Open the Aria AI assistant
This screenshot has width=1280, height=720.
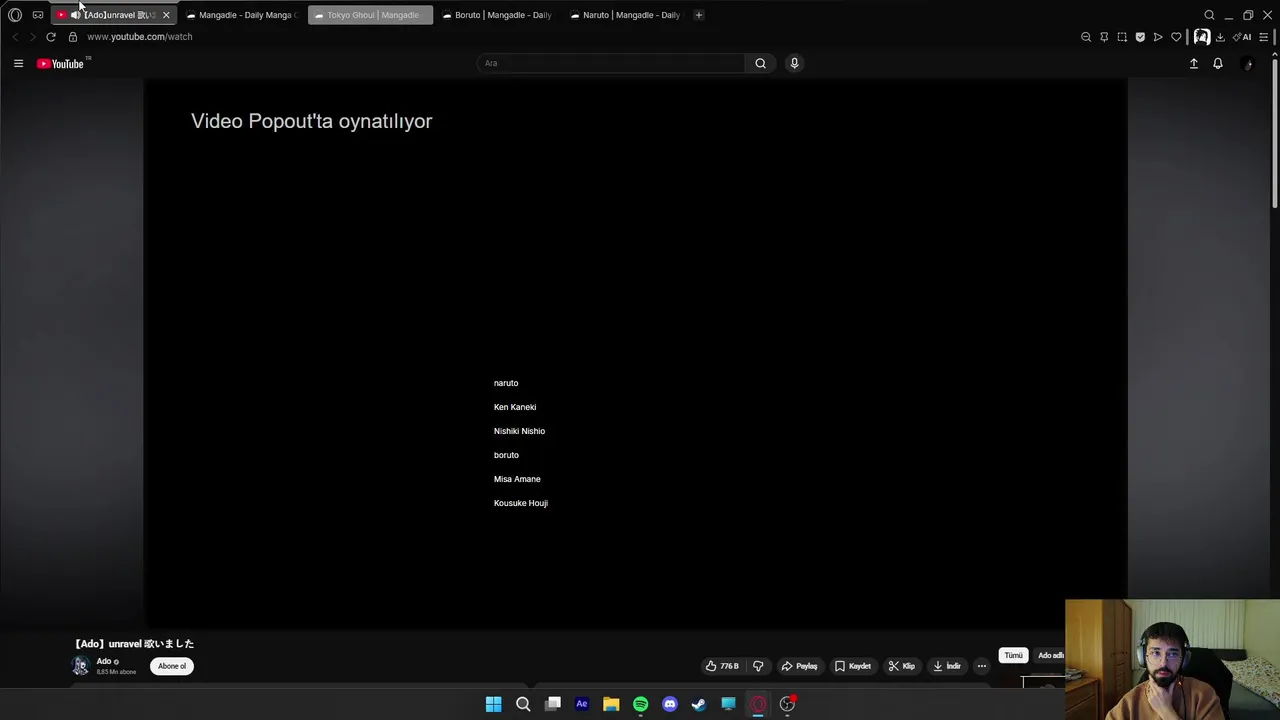click(1243, 37)
